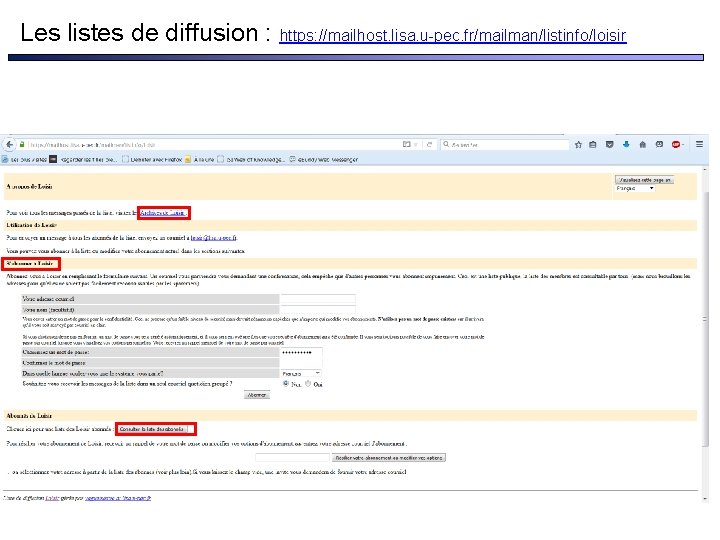This screenshot has height=540, width=720.
Task: Click the unsubscribe or edit options button
Action: click(388, 458)
